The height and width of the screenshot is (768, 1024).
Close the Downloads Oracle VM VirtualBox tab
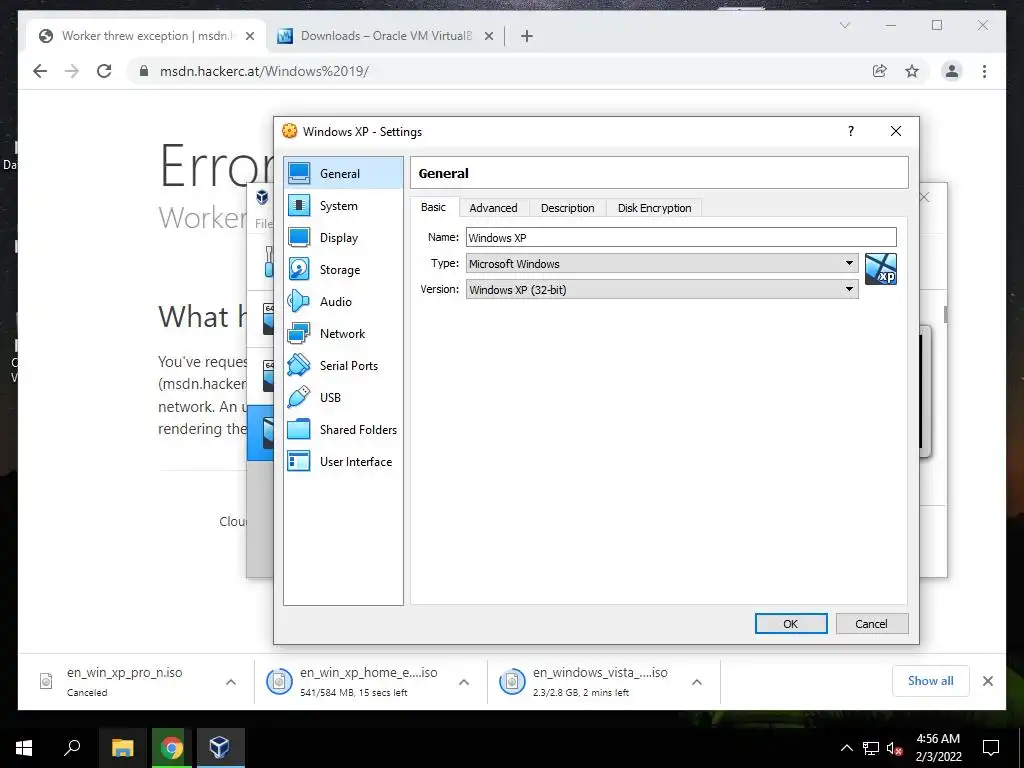pos(488,37)
